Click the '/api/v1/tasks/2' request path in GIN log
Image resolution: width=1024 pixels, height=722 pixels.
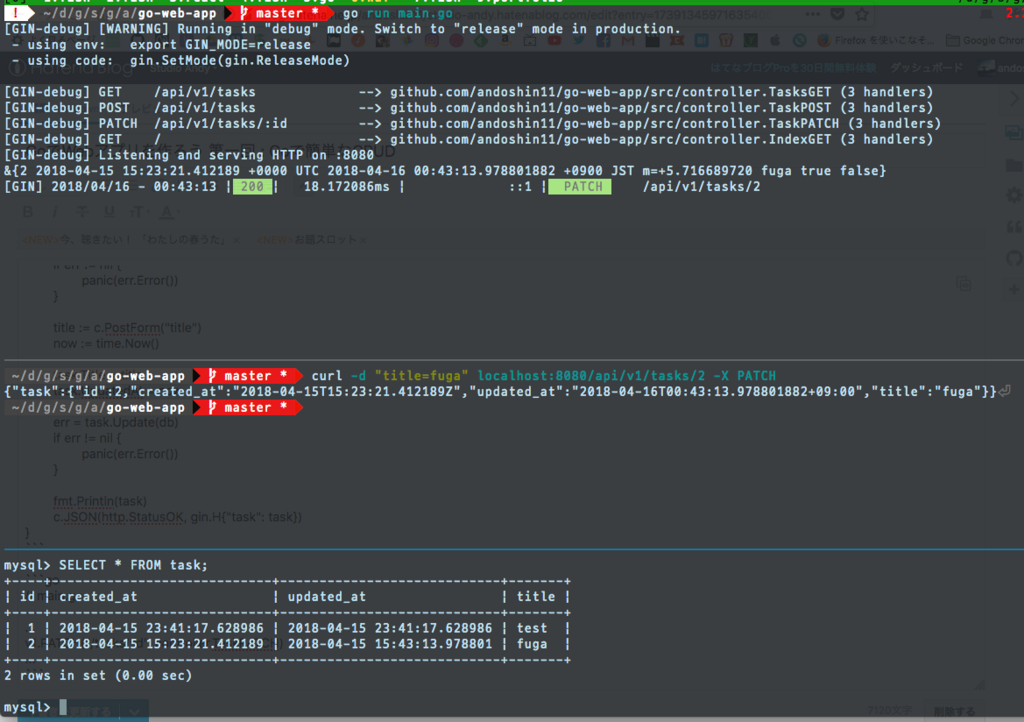(701, 187)
